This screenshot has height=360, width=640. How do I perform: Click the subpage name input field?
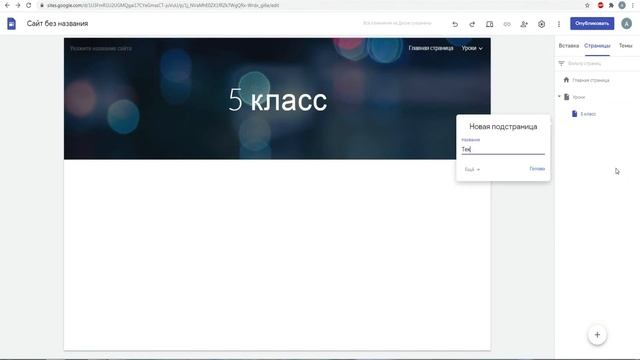click(503, 149)
